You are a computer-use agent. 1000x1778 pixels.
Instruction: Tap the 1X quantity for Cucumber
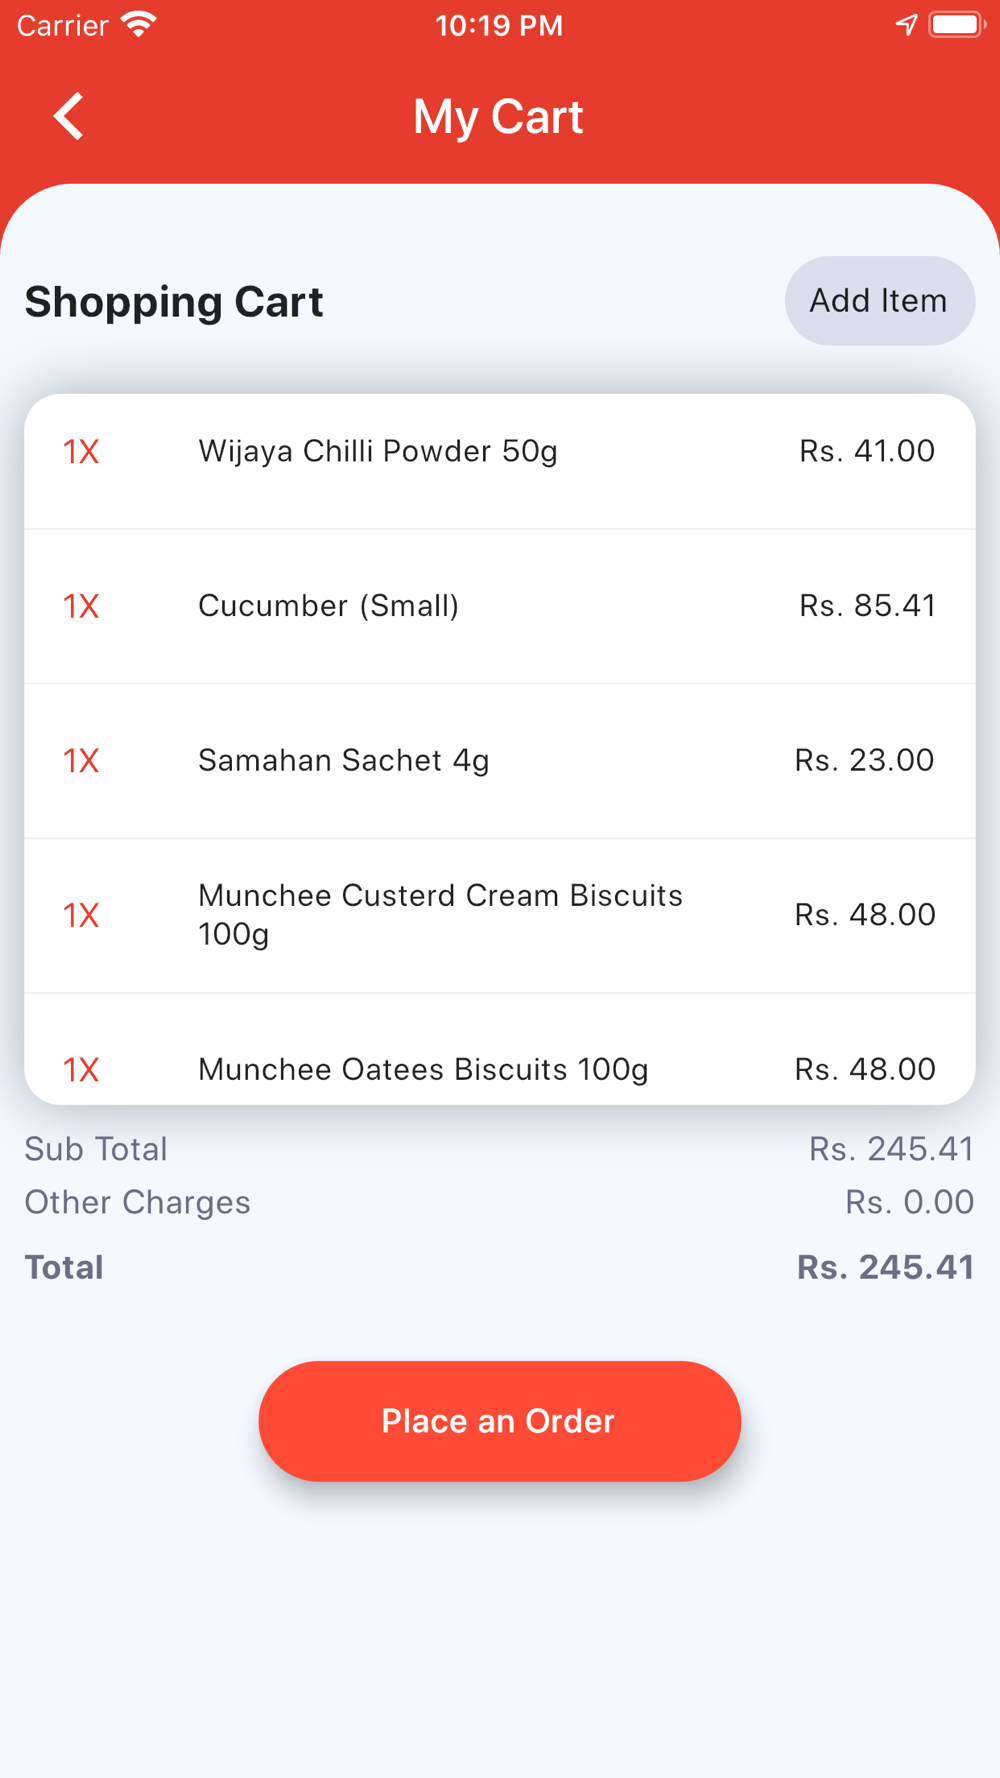(x=81, y=606)
